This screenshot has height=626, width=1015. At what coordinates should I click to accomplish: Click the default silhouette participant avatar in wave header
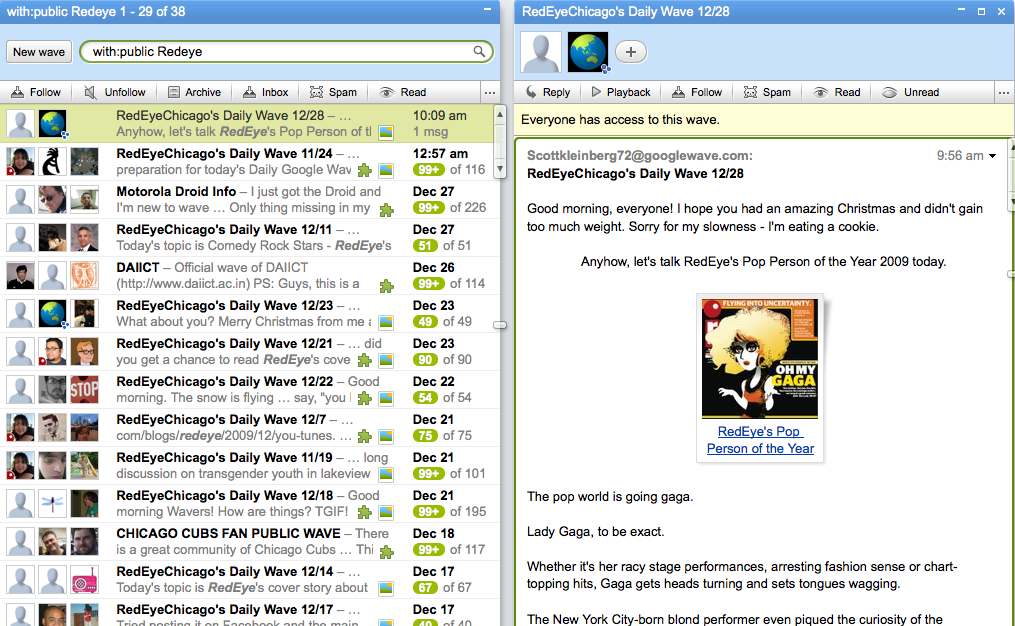(541, 52)
